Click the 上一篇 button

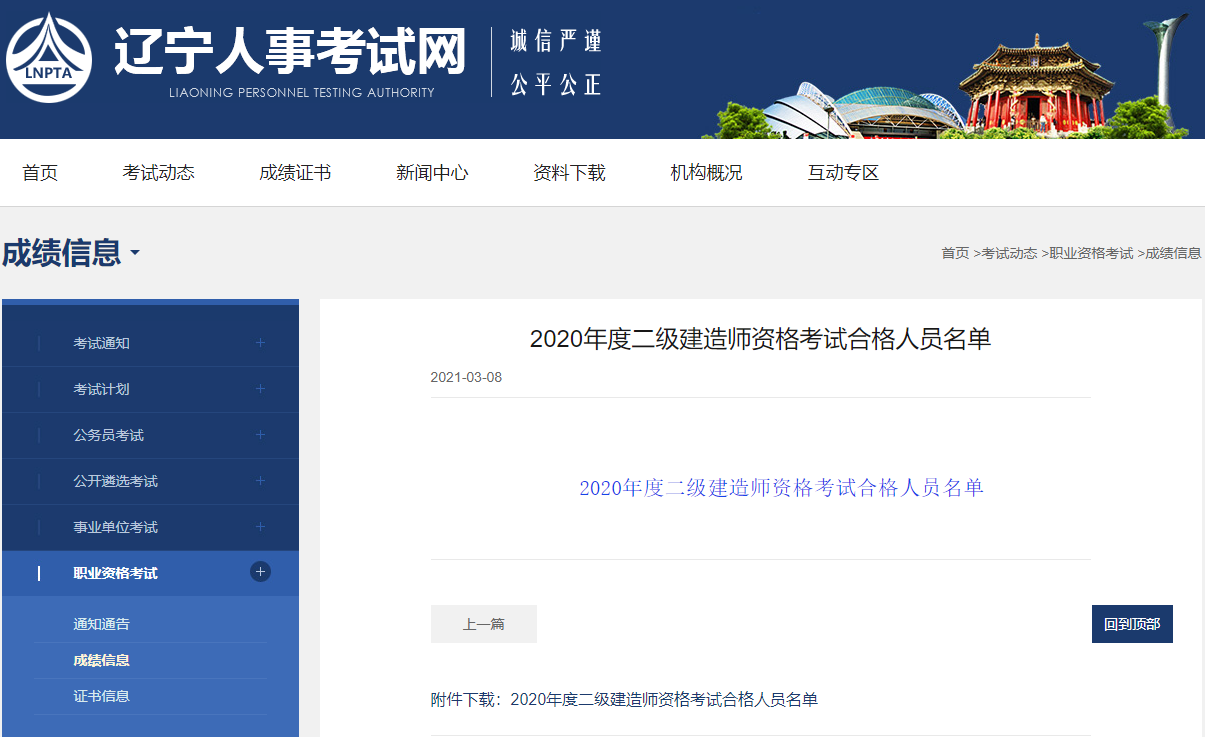tap(483, 623)
